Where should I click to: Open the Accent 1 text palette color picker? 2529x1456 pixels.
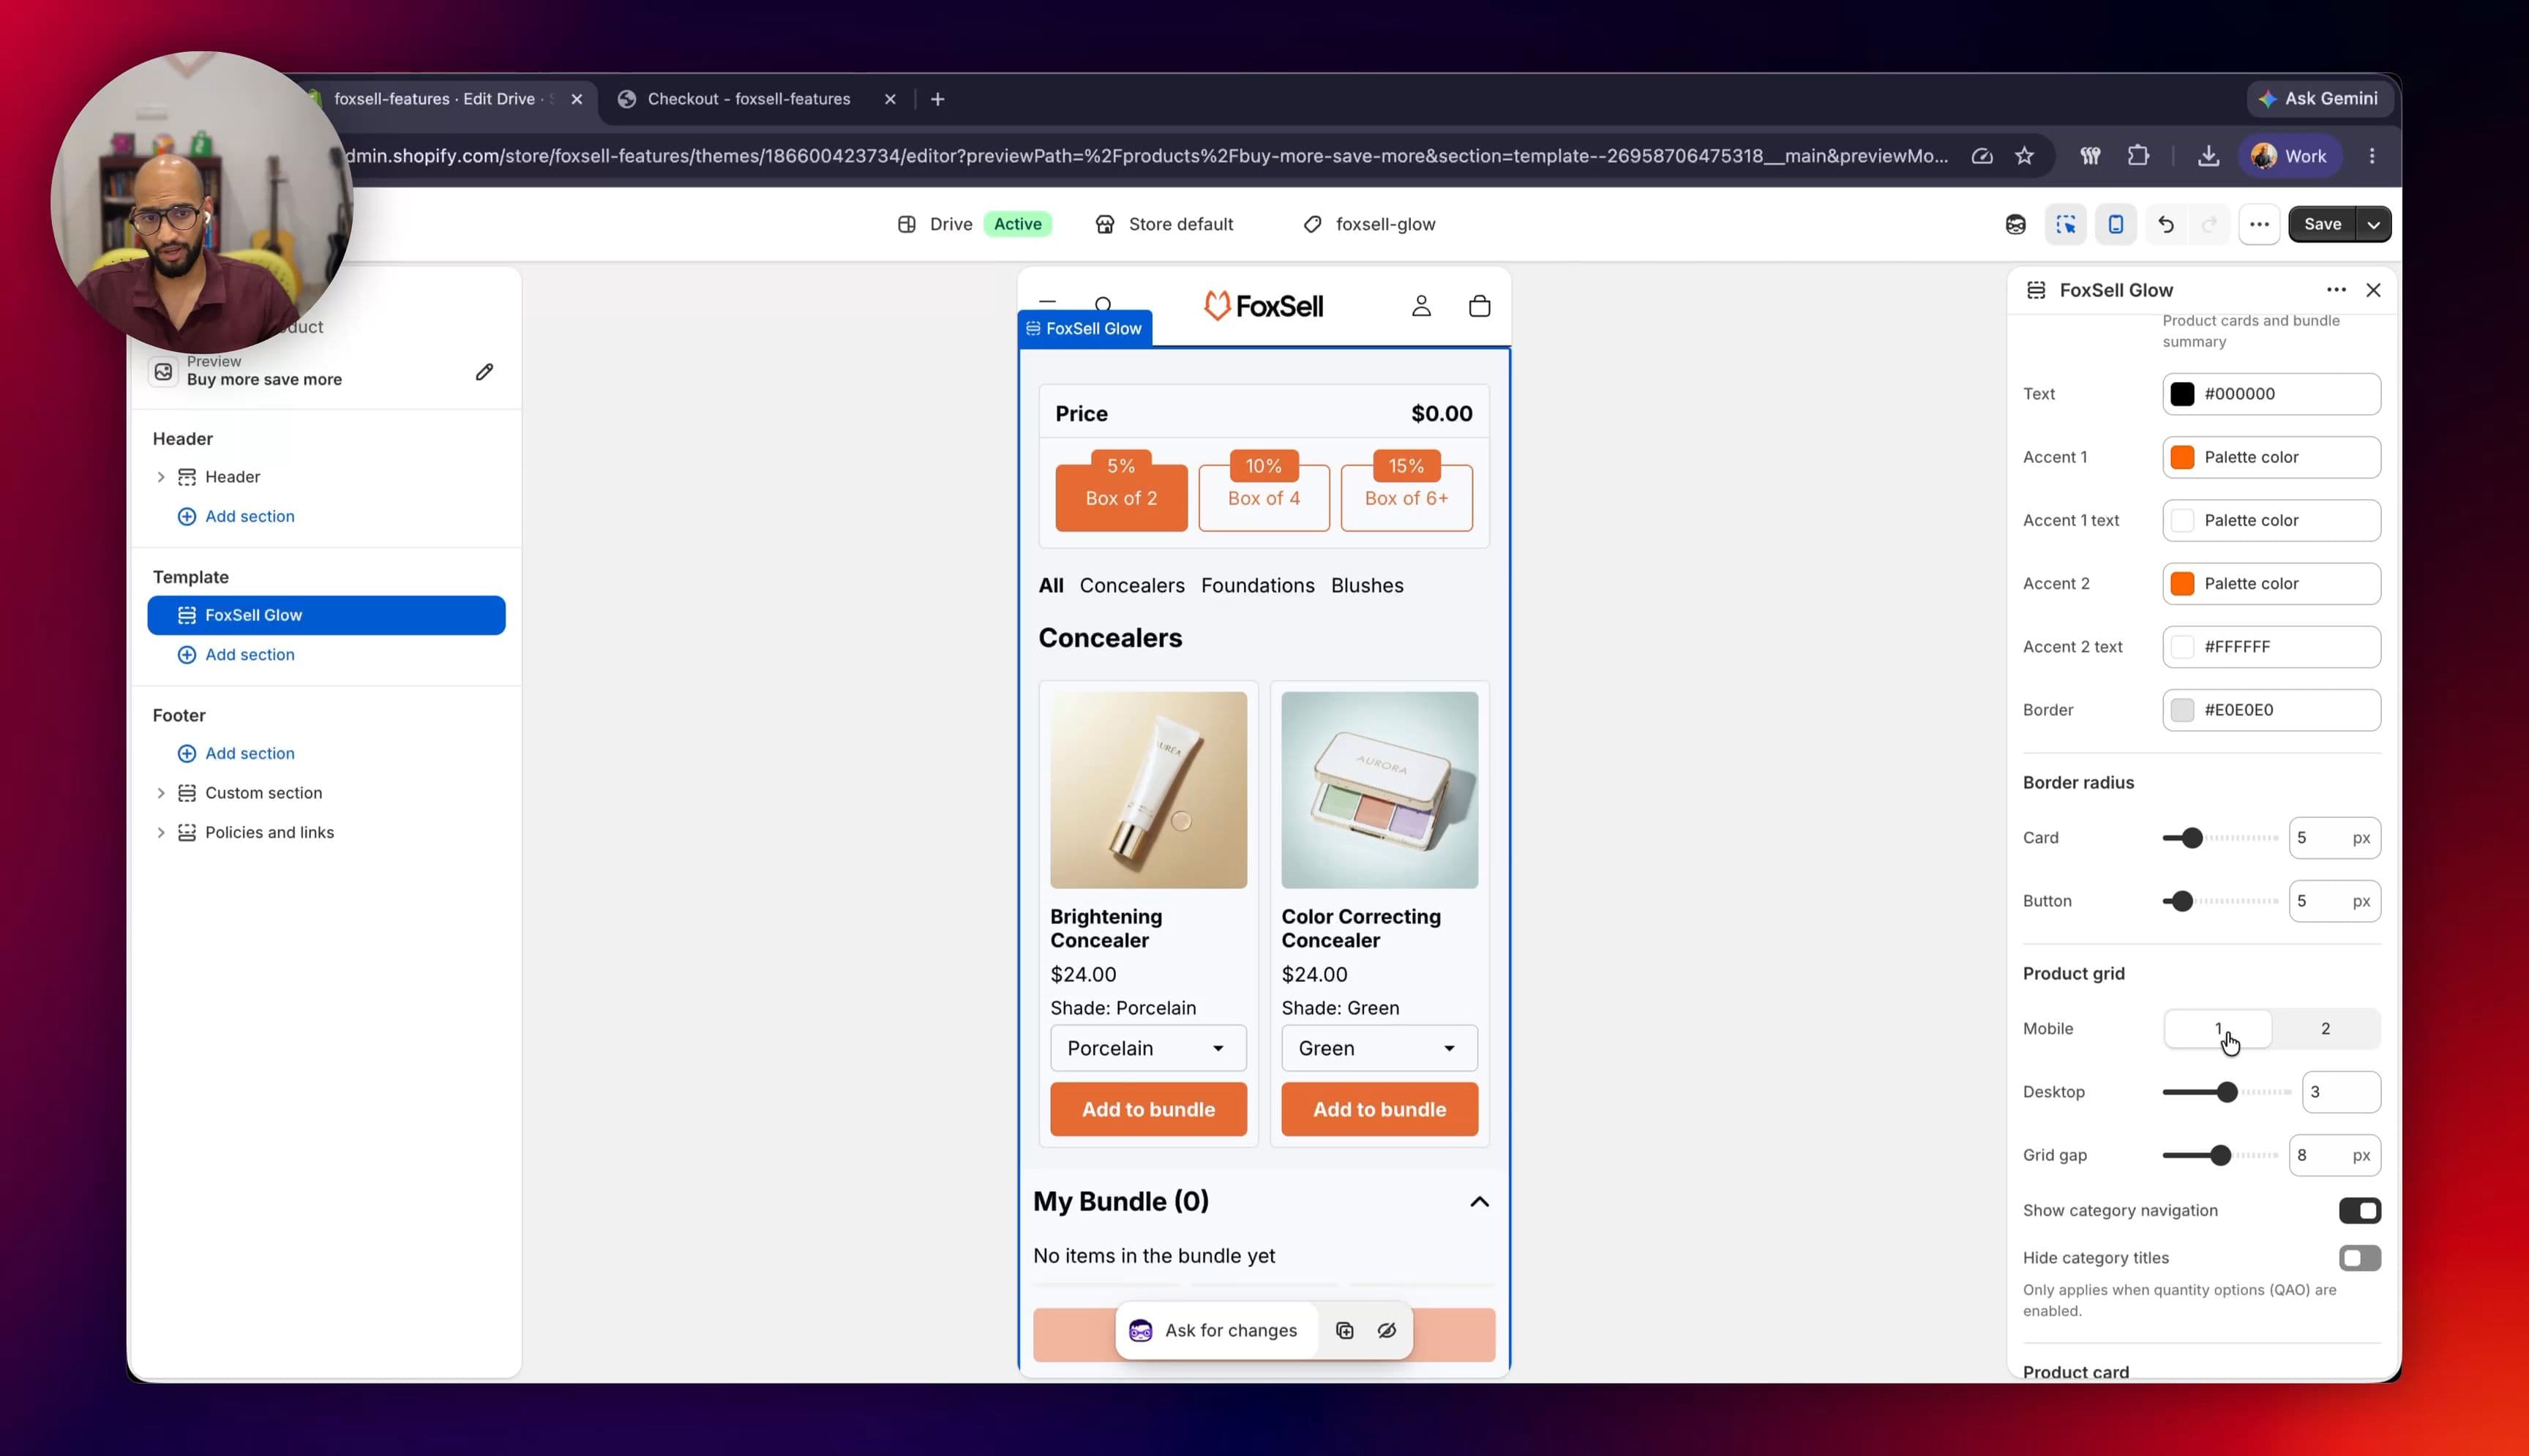2271,520
